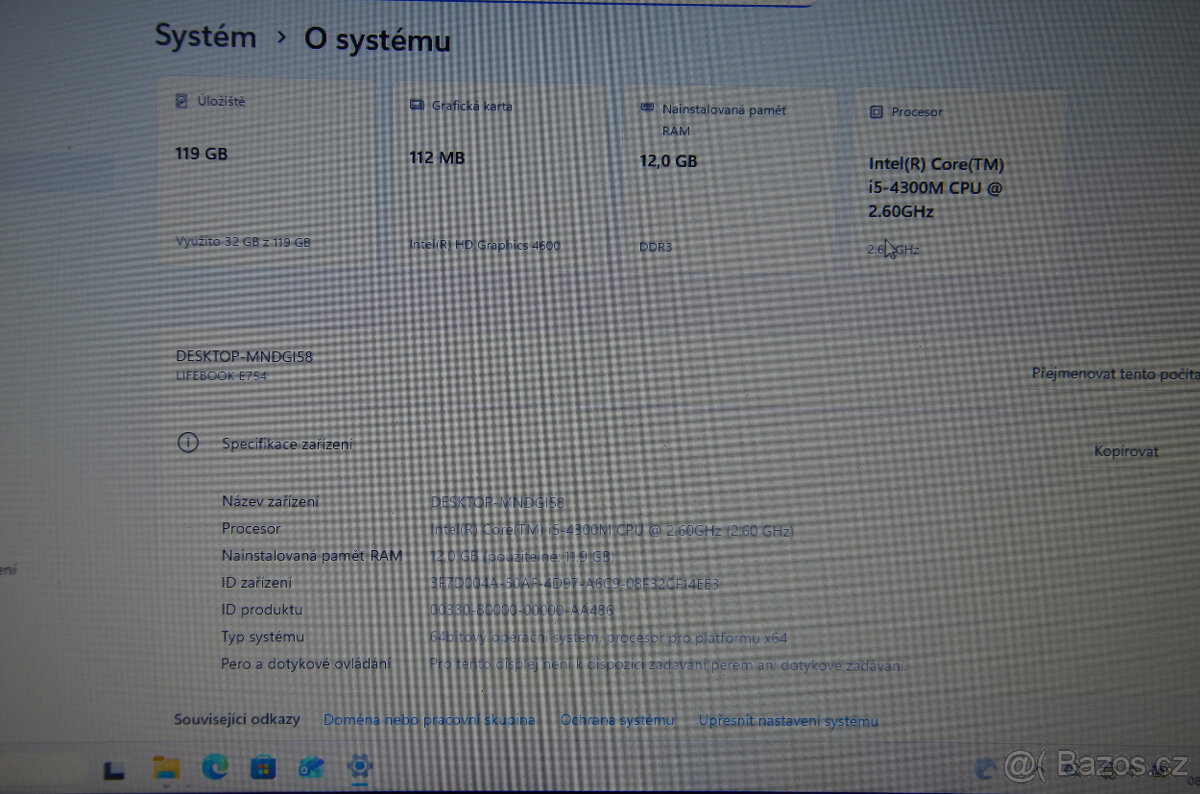Image resolution: width=1200 pixels, height=794 pixels.
Task: Click the Nainstalovaná paměť RAM icon
Action: coord(650,110)
